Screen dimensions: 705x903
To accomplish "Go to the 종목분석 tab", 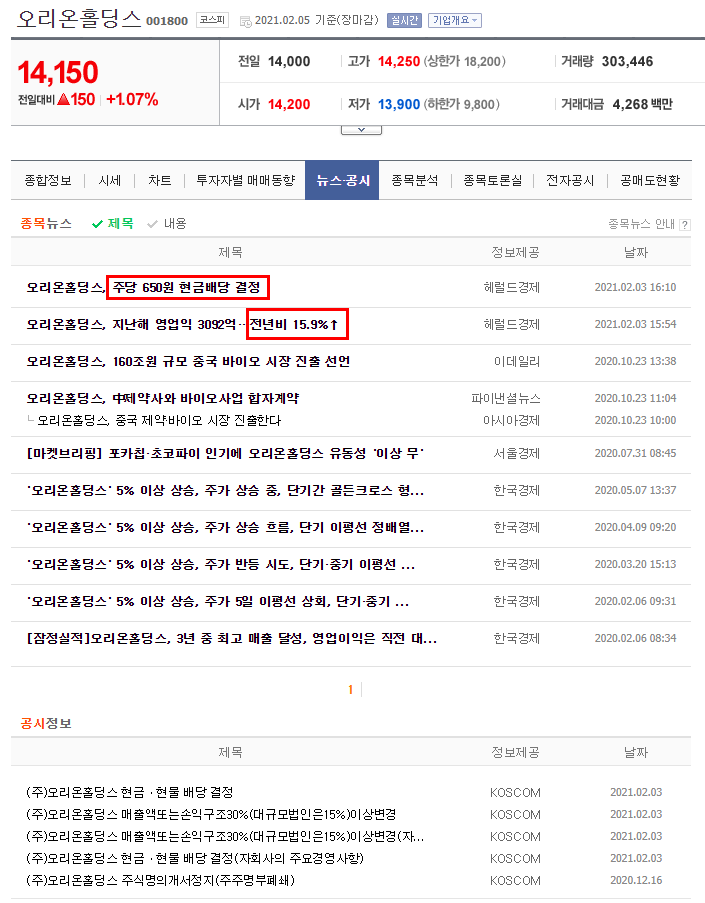I will tap(415, 181).
